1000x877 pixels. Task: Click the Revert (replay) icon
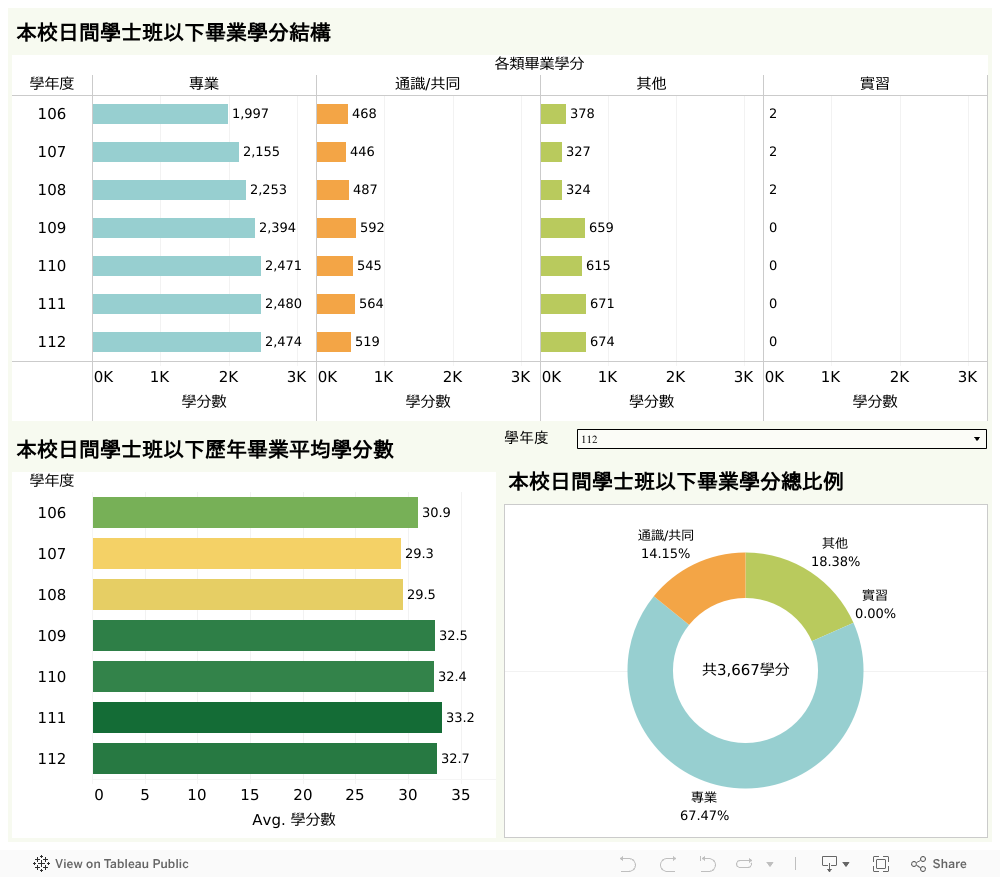coord(707,864)
